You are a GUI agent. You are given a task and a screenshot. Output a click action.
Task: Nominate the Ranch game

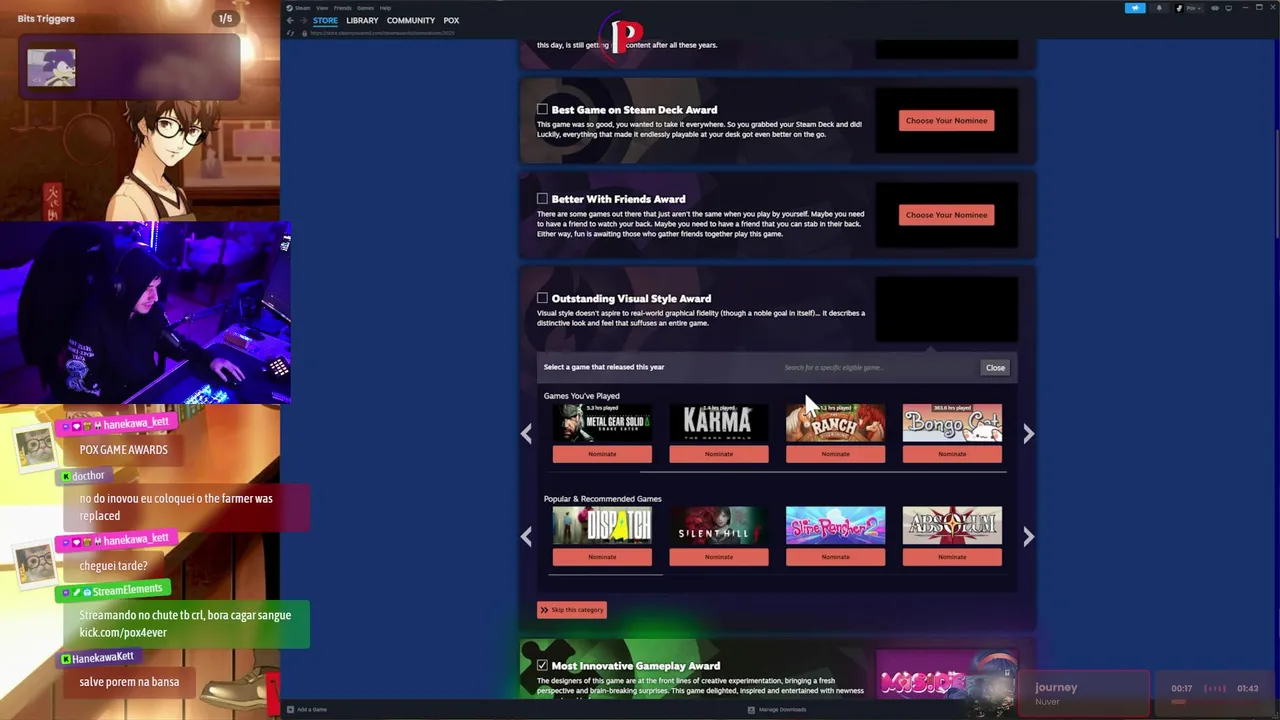coord(835,454)
